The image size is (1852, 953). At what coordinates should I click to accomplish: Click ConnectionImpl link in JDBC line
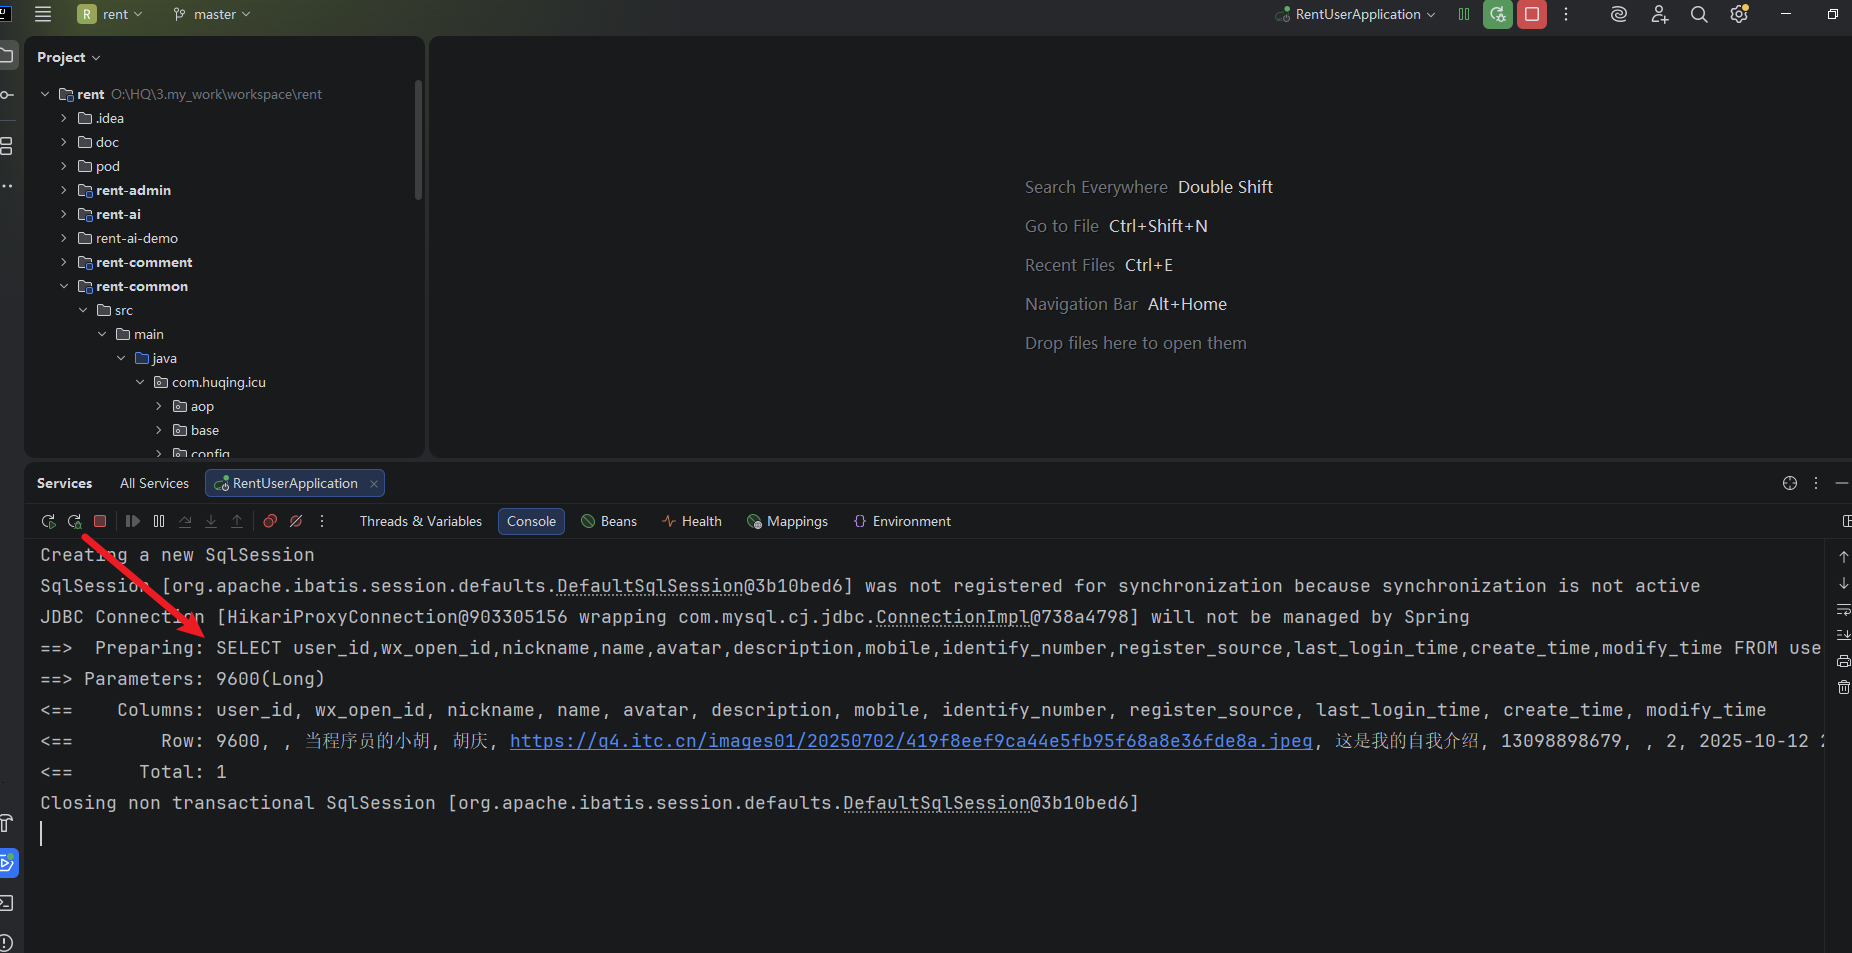click(x=953, y=617)
